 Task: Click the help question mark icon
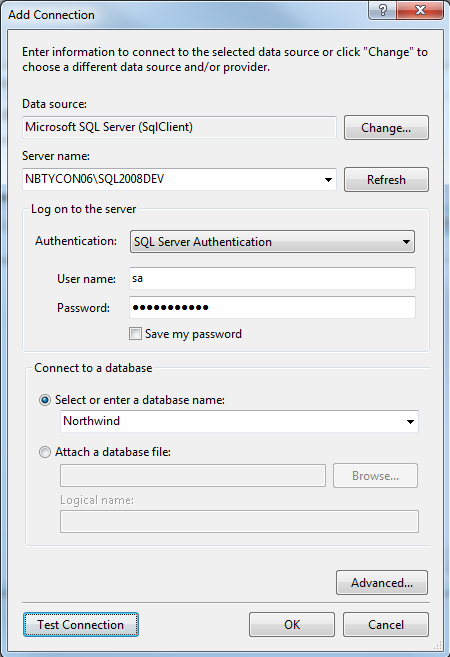point(382,10)
